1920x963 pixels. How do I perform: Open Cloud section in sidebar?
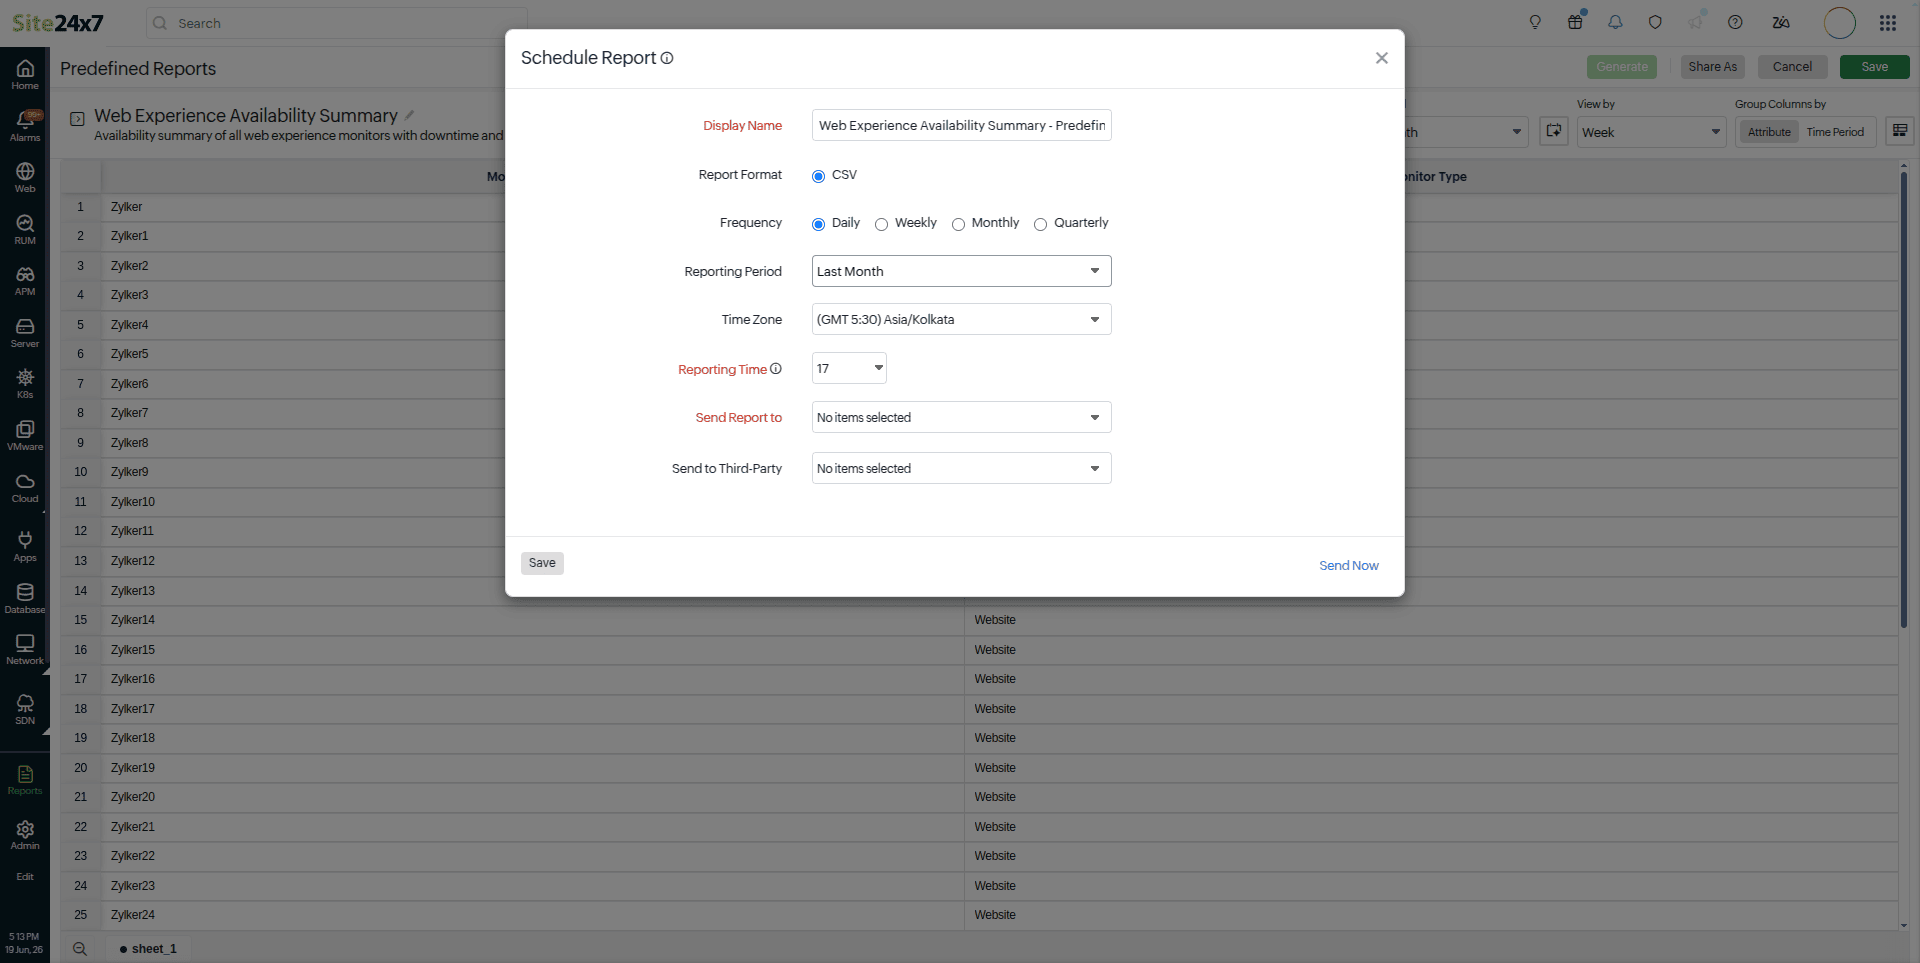point(25,487)
